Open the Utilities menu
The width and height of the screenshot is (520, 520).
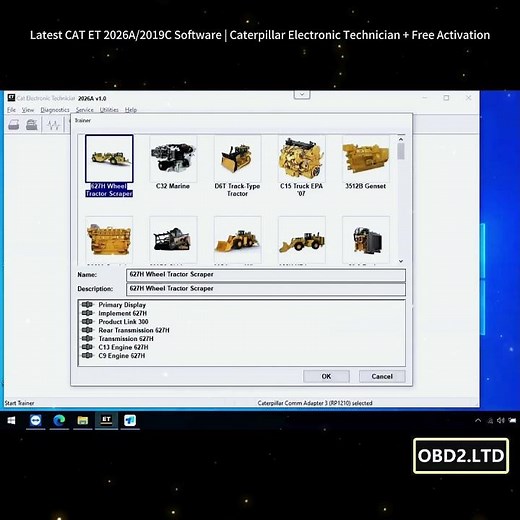[x=109, y=110]
